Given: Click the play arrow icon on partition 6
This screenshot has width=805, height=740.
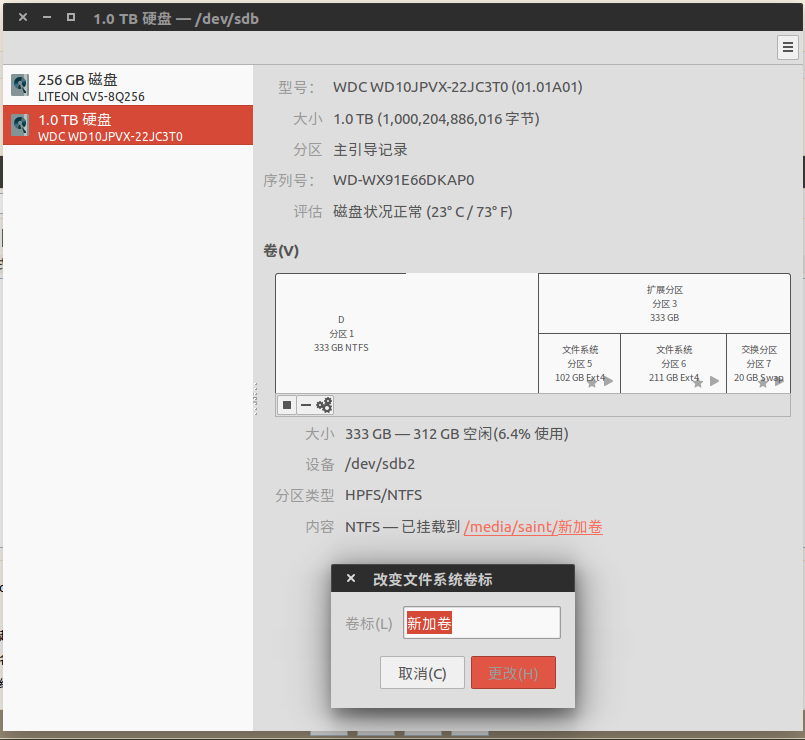Looking at the screenshot, I should tap(714, 381).
